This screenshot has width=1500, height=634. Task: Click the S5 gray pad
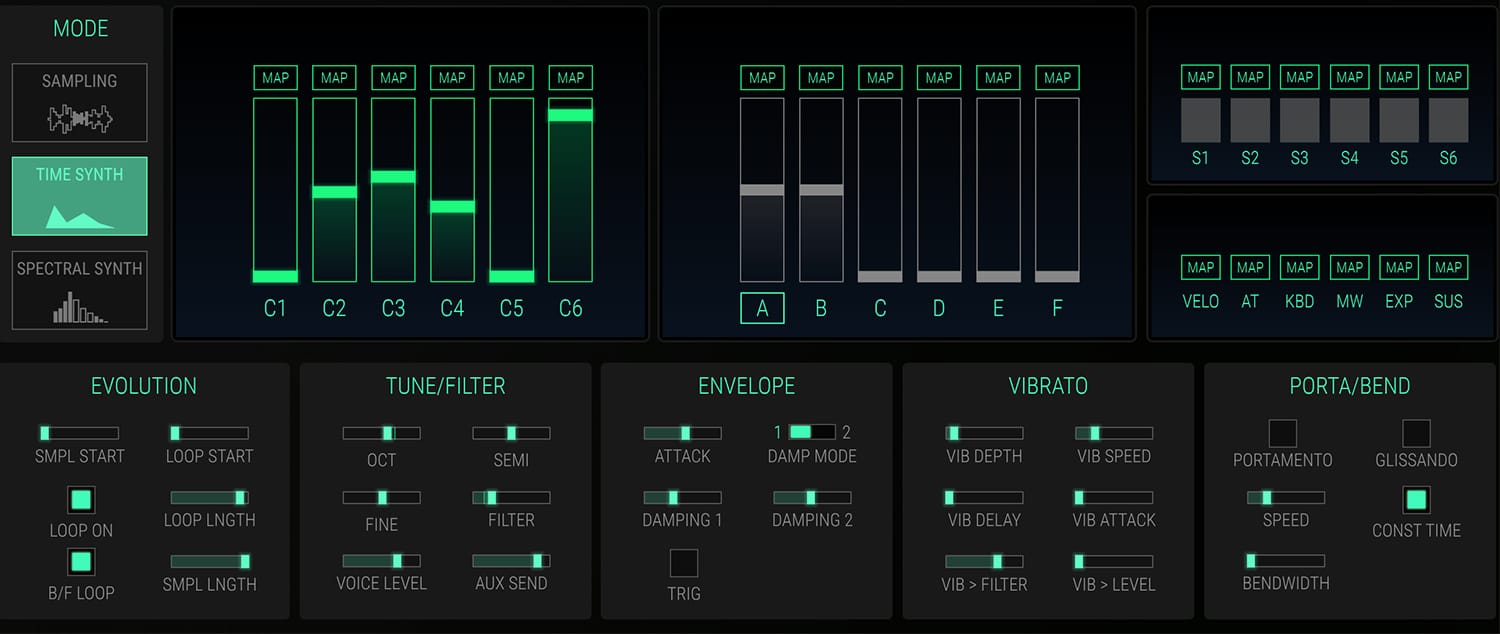point(1399,120)
